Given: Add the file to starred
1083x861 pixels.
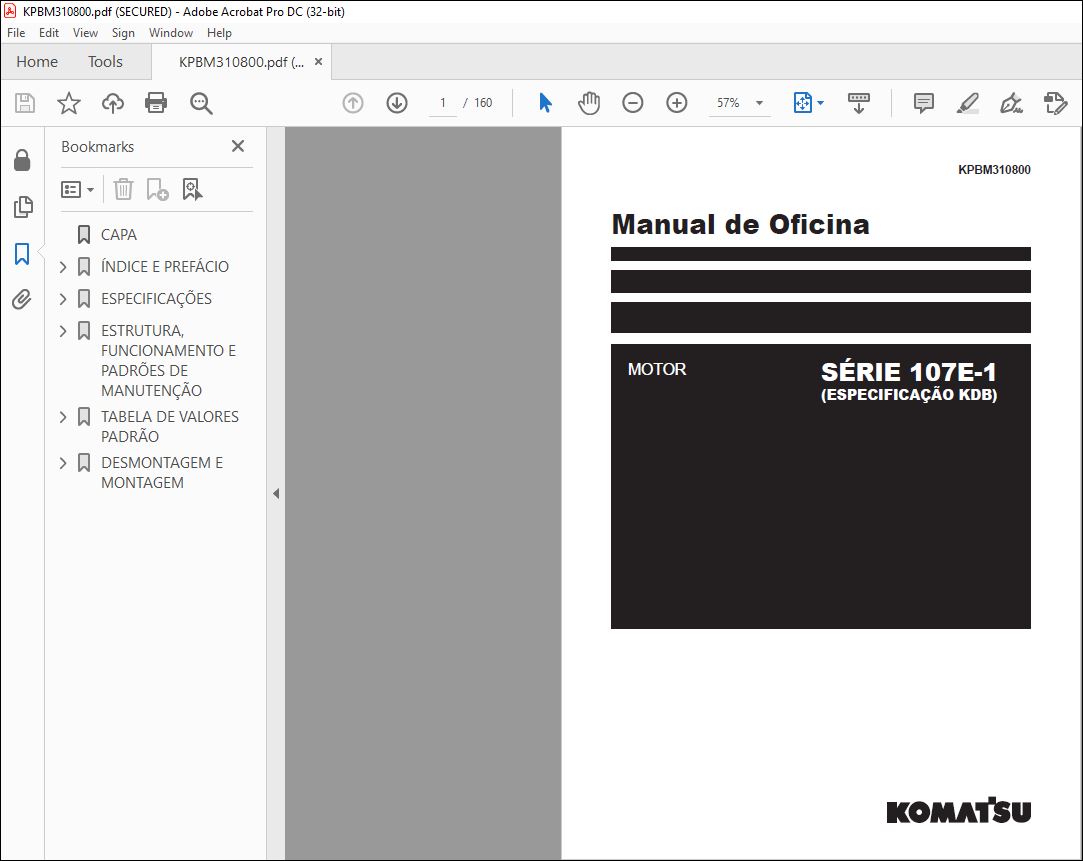Looking at the screenshot, I should (x=68, y=103).
